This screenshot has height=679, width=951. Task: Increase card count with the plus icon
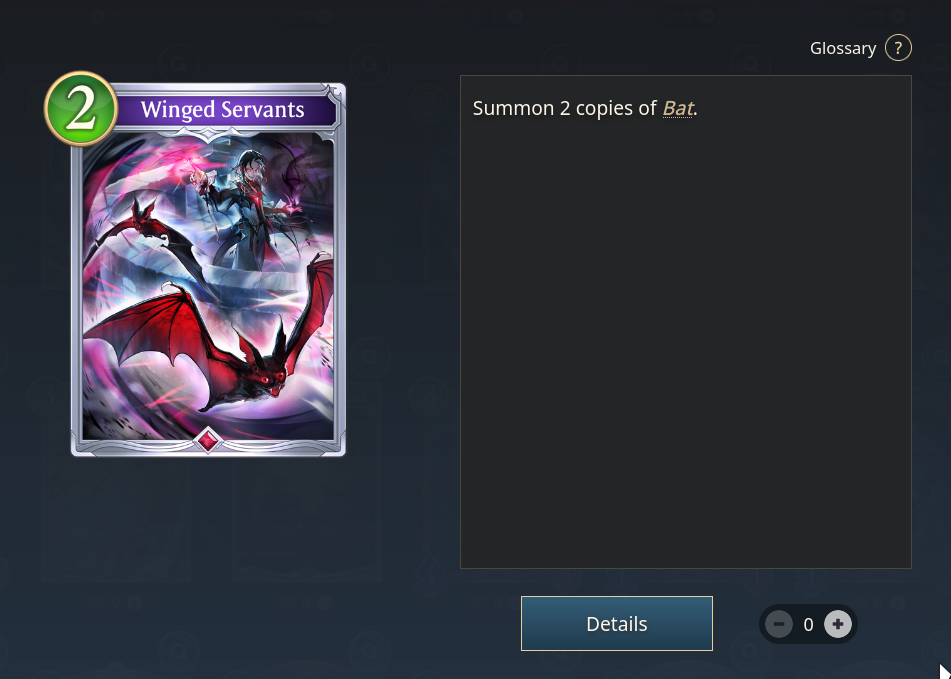click(x=838, y=624)
